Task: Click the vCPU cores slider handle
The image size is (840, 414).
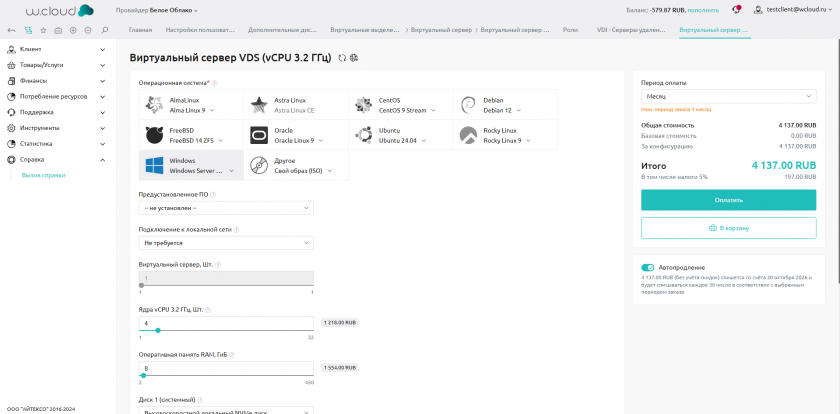Action: 158,330
